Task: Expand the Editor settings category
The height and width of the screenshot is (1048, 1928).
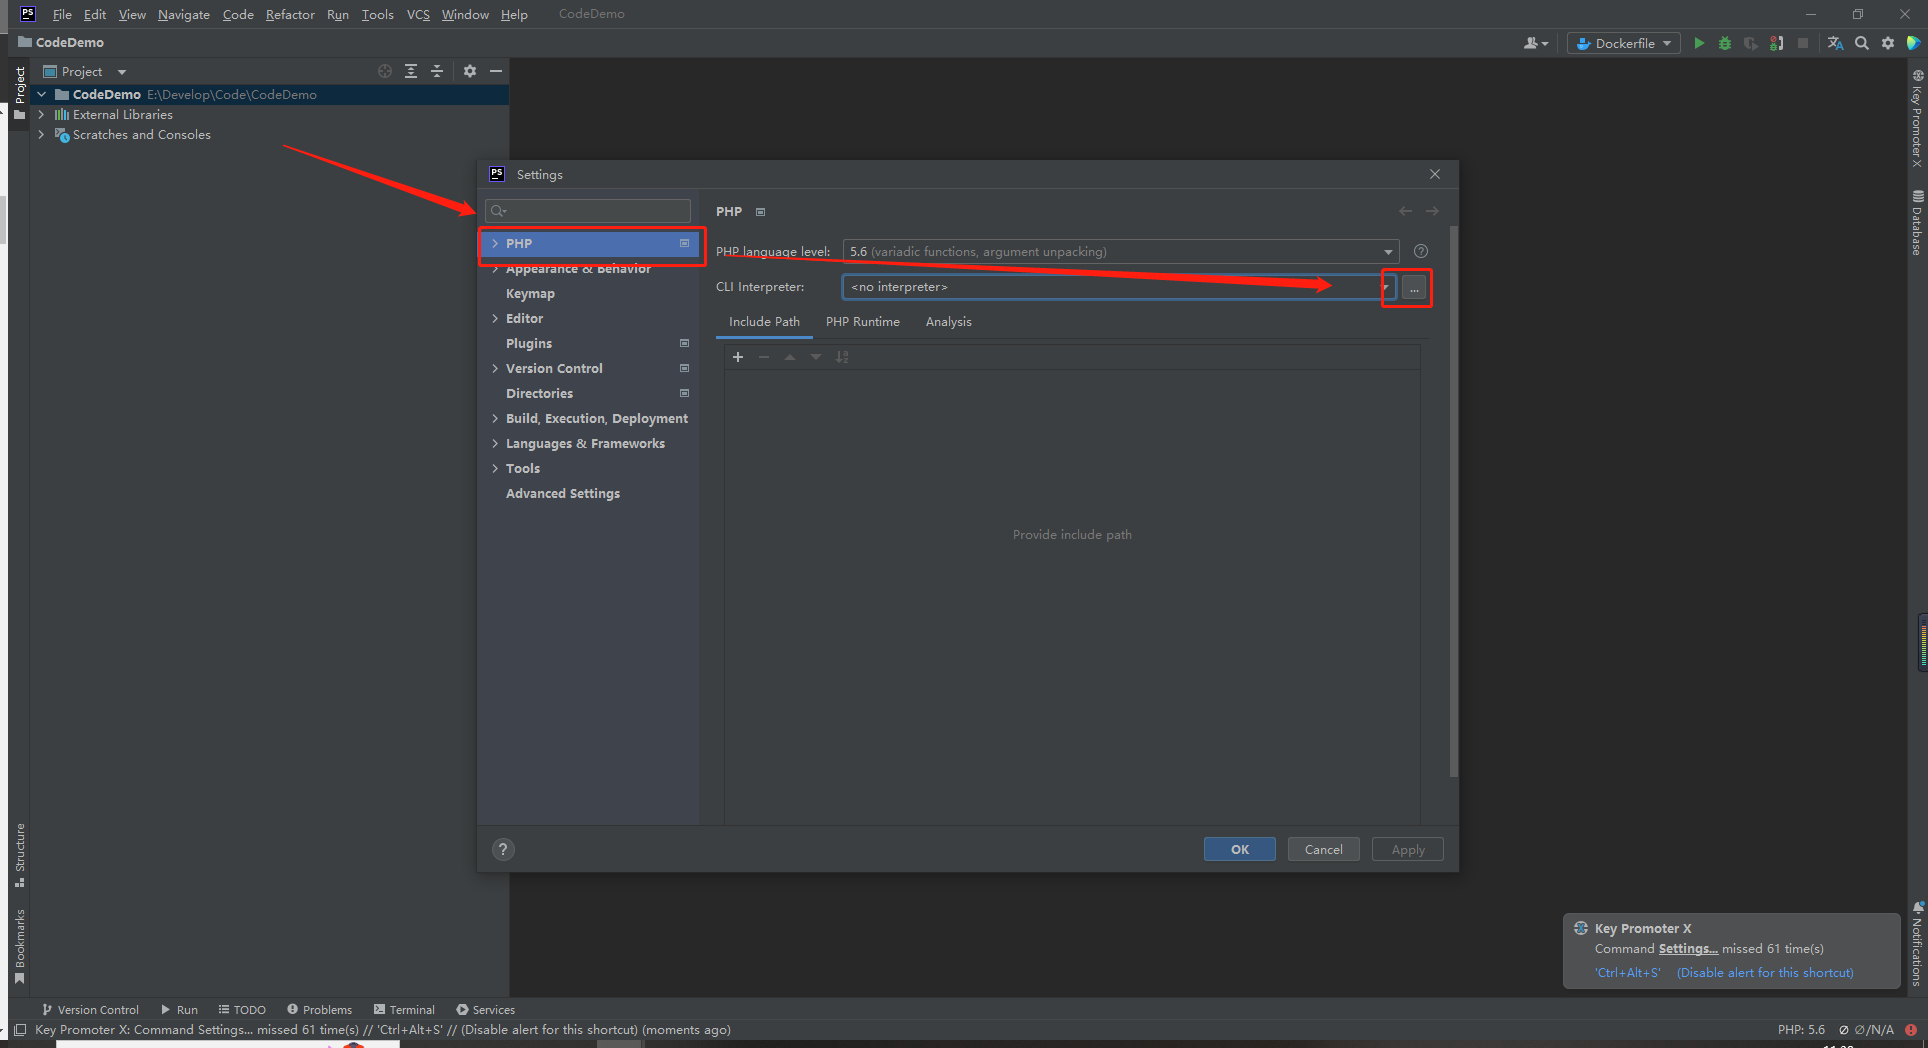Action: (x=495, y=318)
